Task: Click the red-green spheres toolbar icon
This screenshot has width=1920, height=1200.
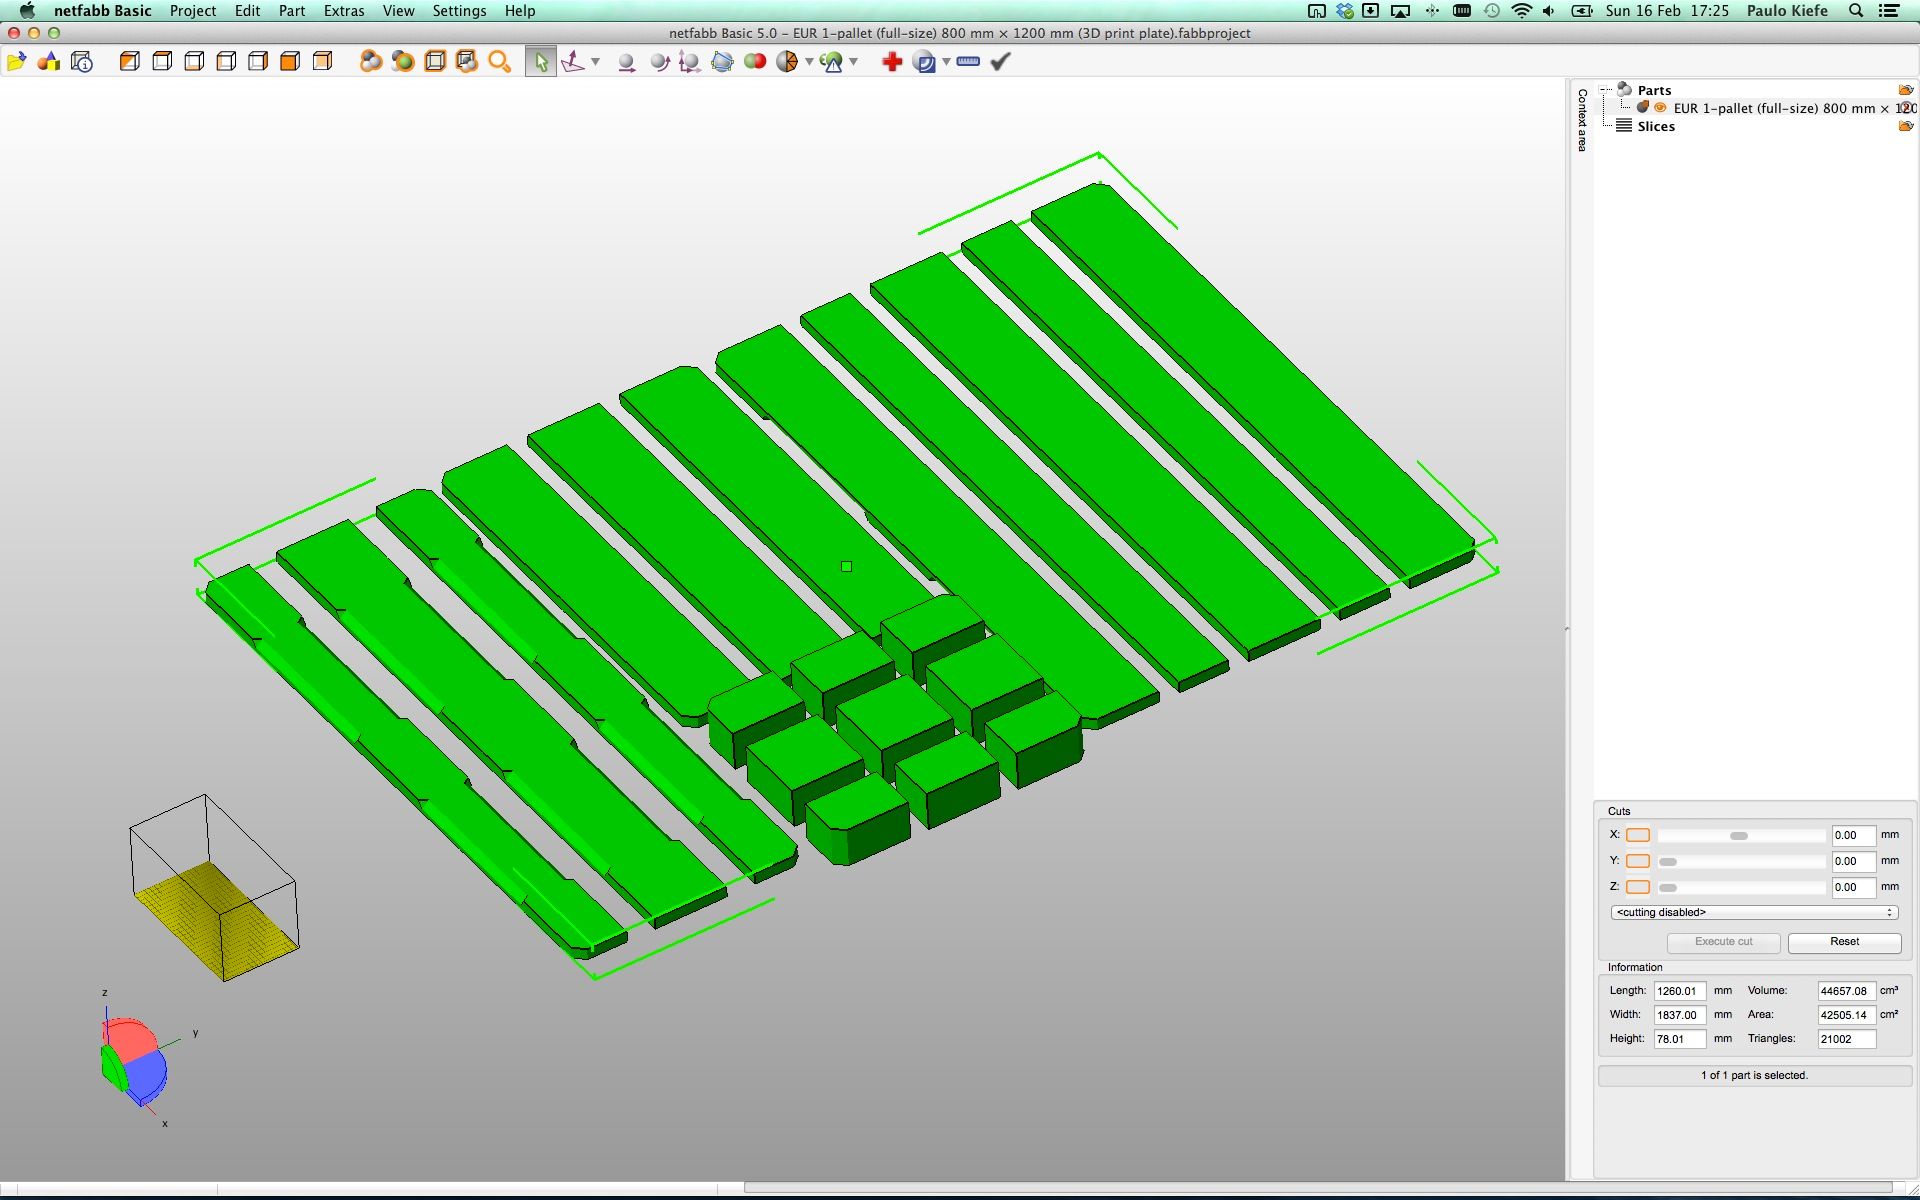Action: click(x=755, y=62)
